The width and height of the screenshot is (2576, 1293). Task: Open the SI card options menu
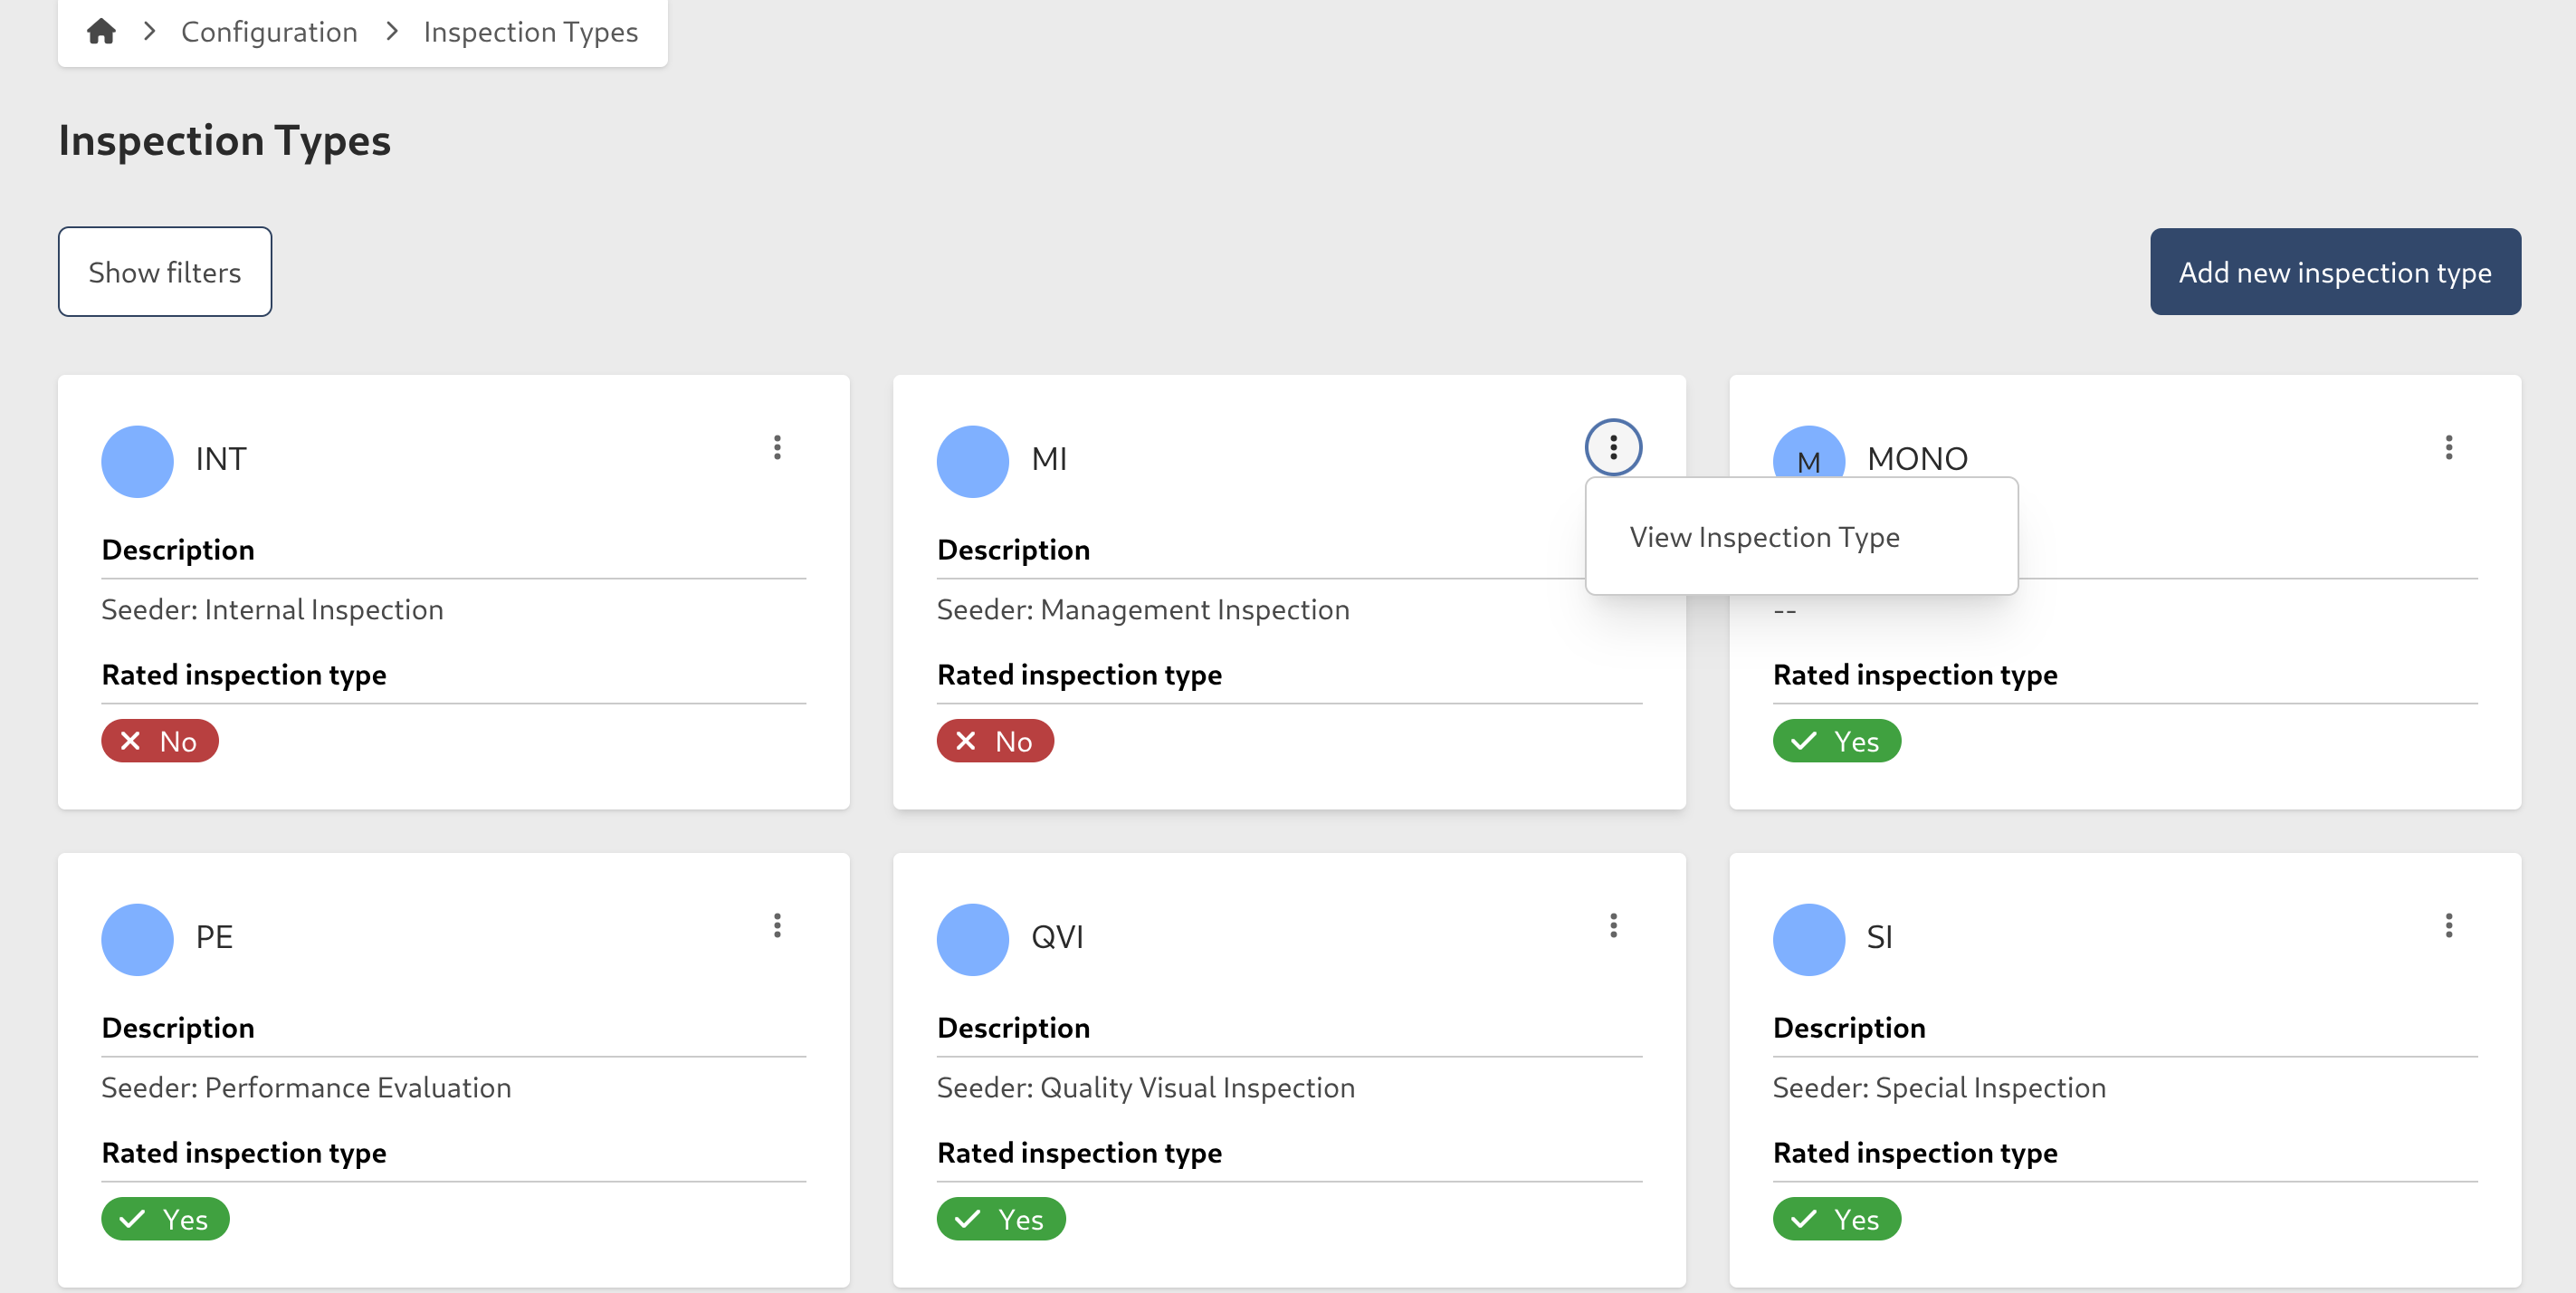coord(2449,926)
